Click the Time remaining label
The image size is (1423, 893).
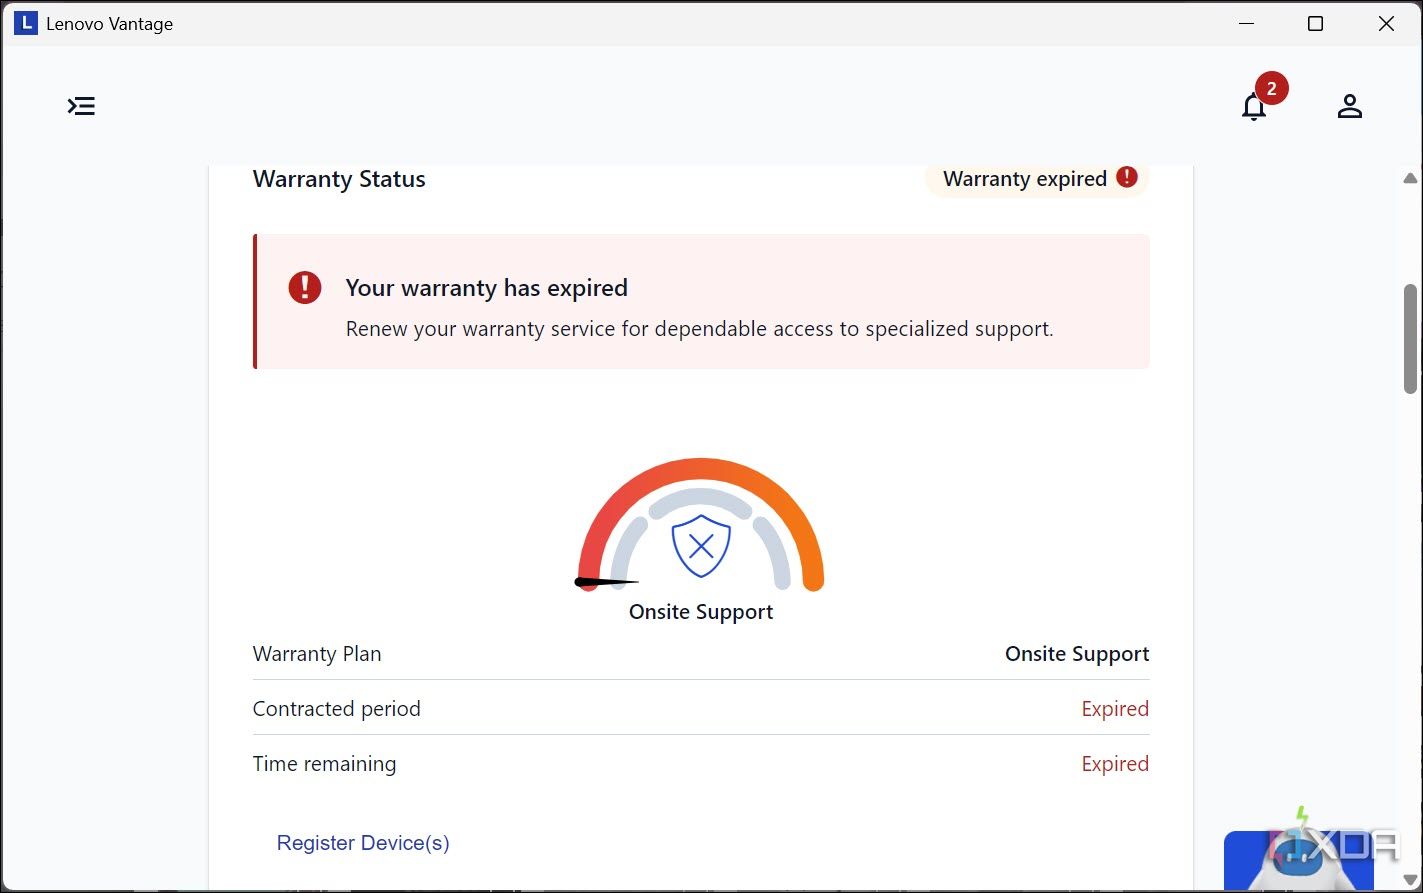click(x=324, y=764)
